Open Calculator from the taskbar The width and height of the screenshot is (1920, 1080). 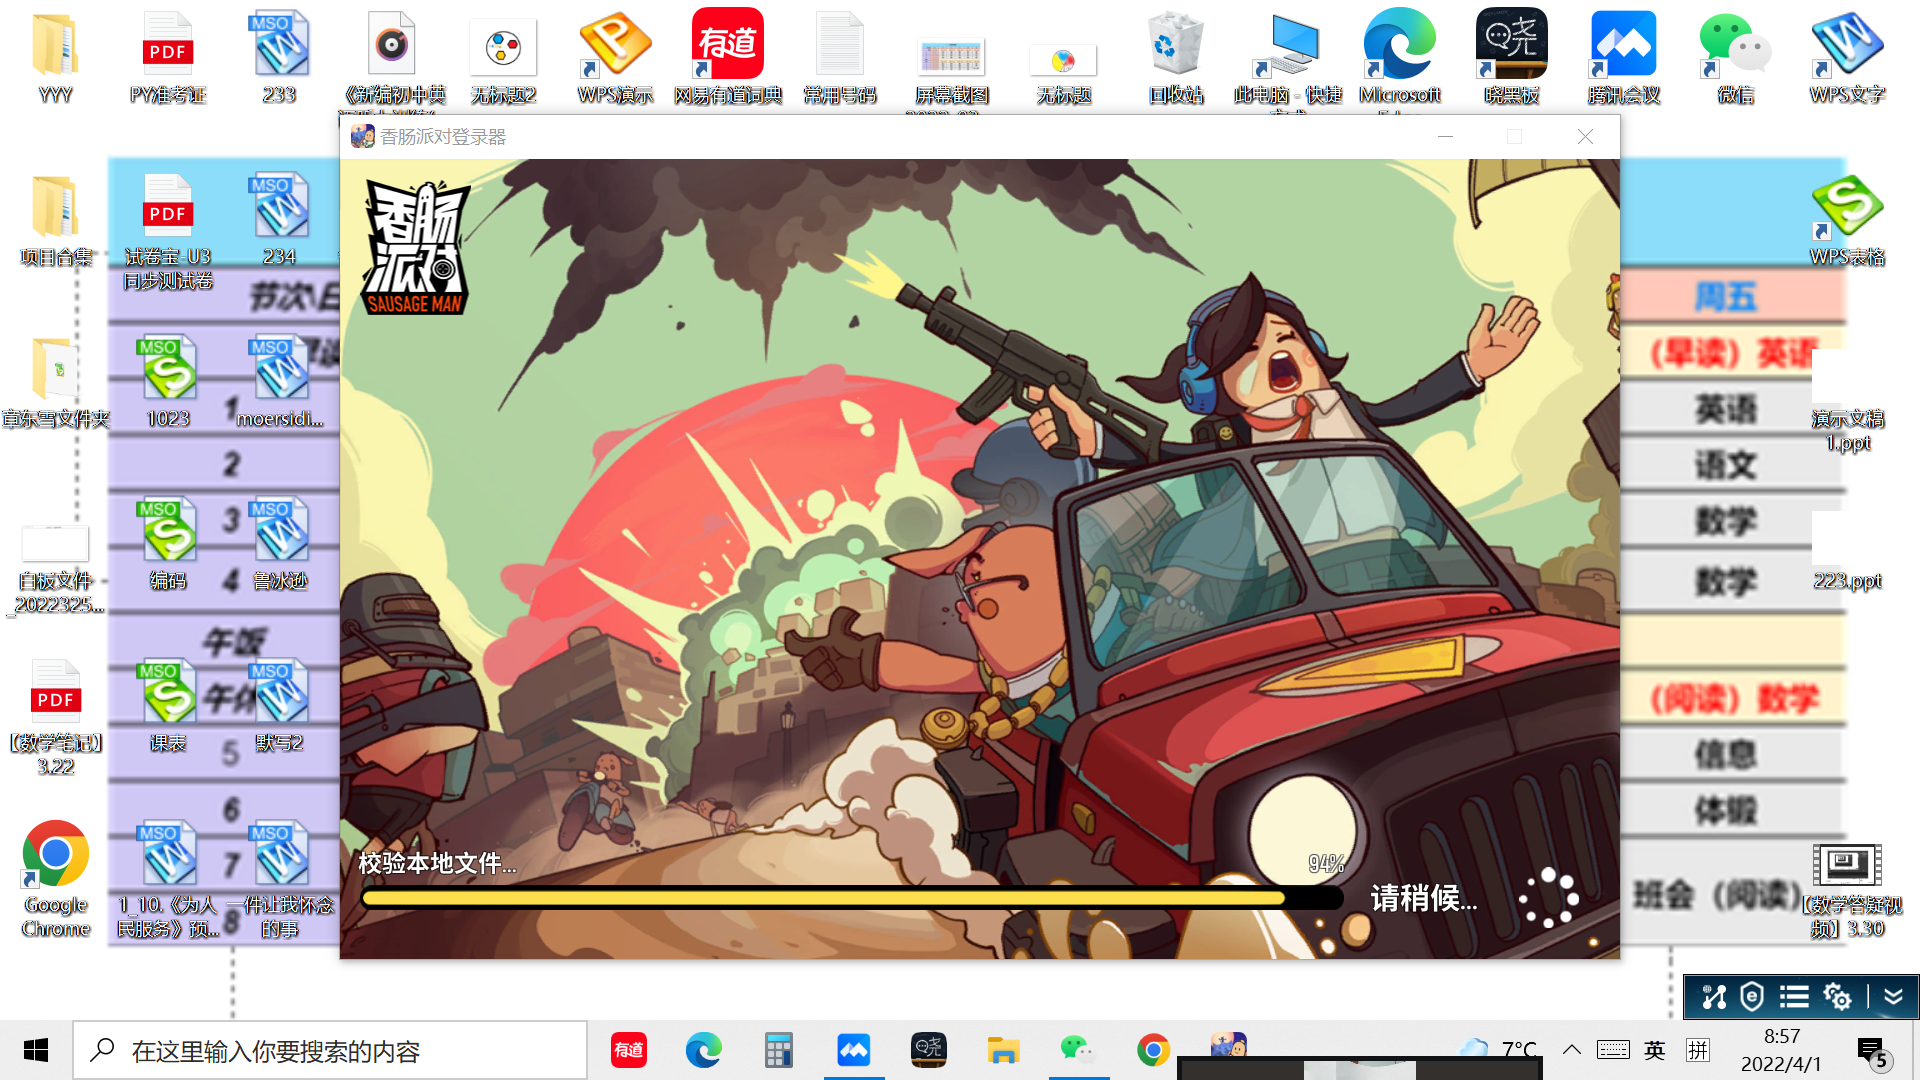(779, 1050)
